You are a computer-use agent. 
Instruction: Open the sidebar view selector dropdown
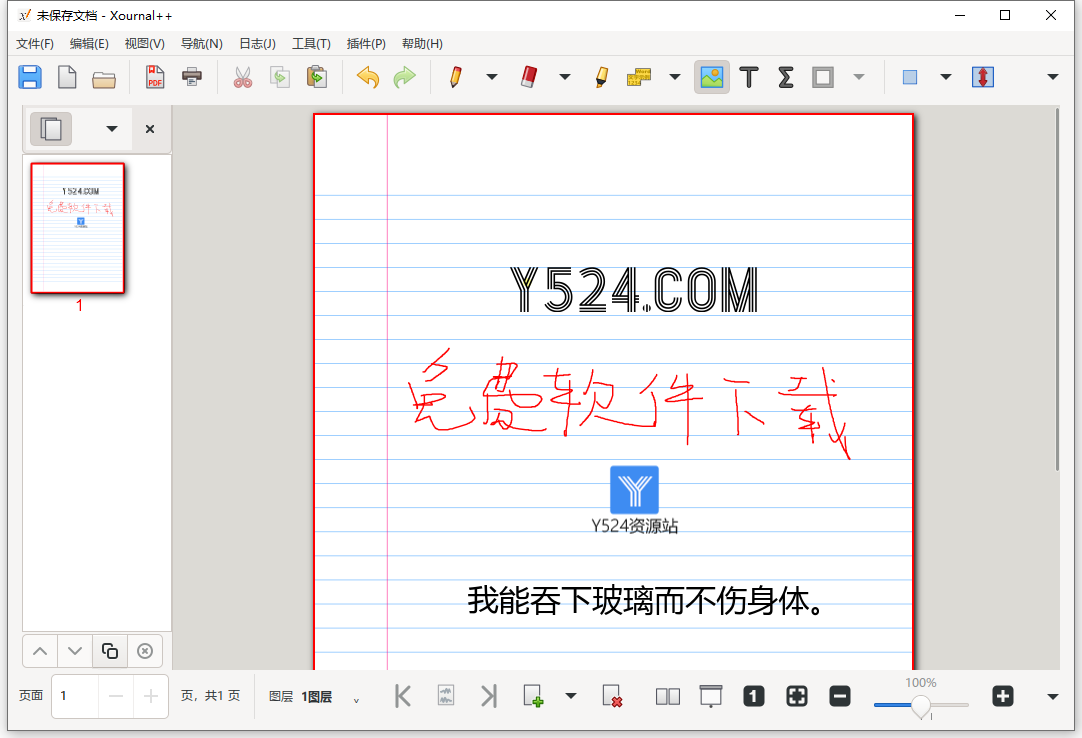point(112,128)
